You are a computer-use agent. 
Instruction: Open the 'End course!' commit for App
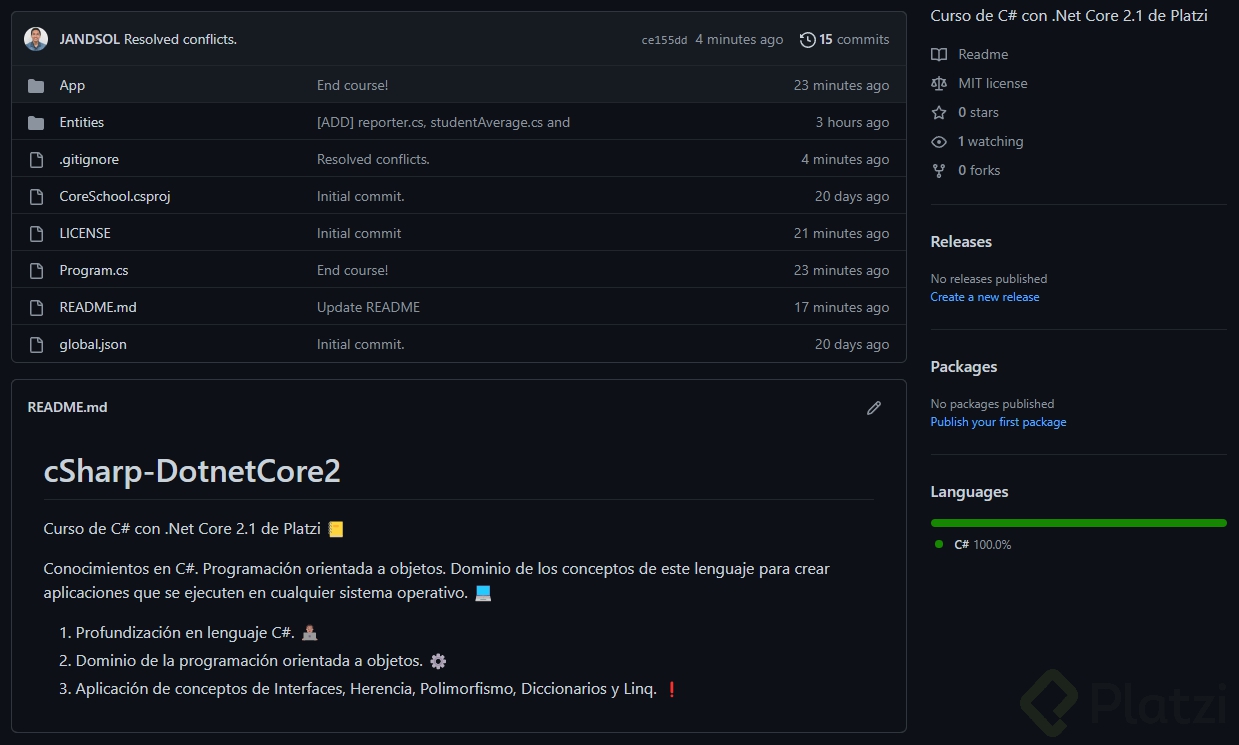click(x=352, y=86)
